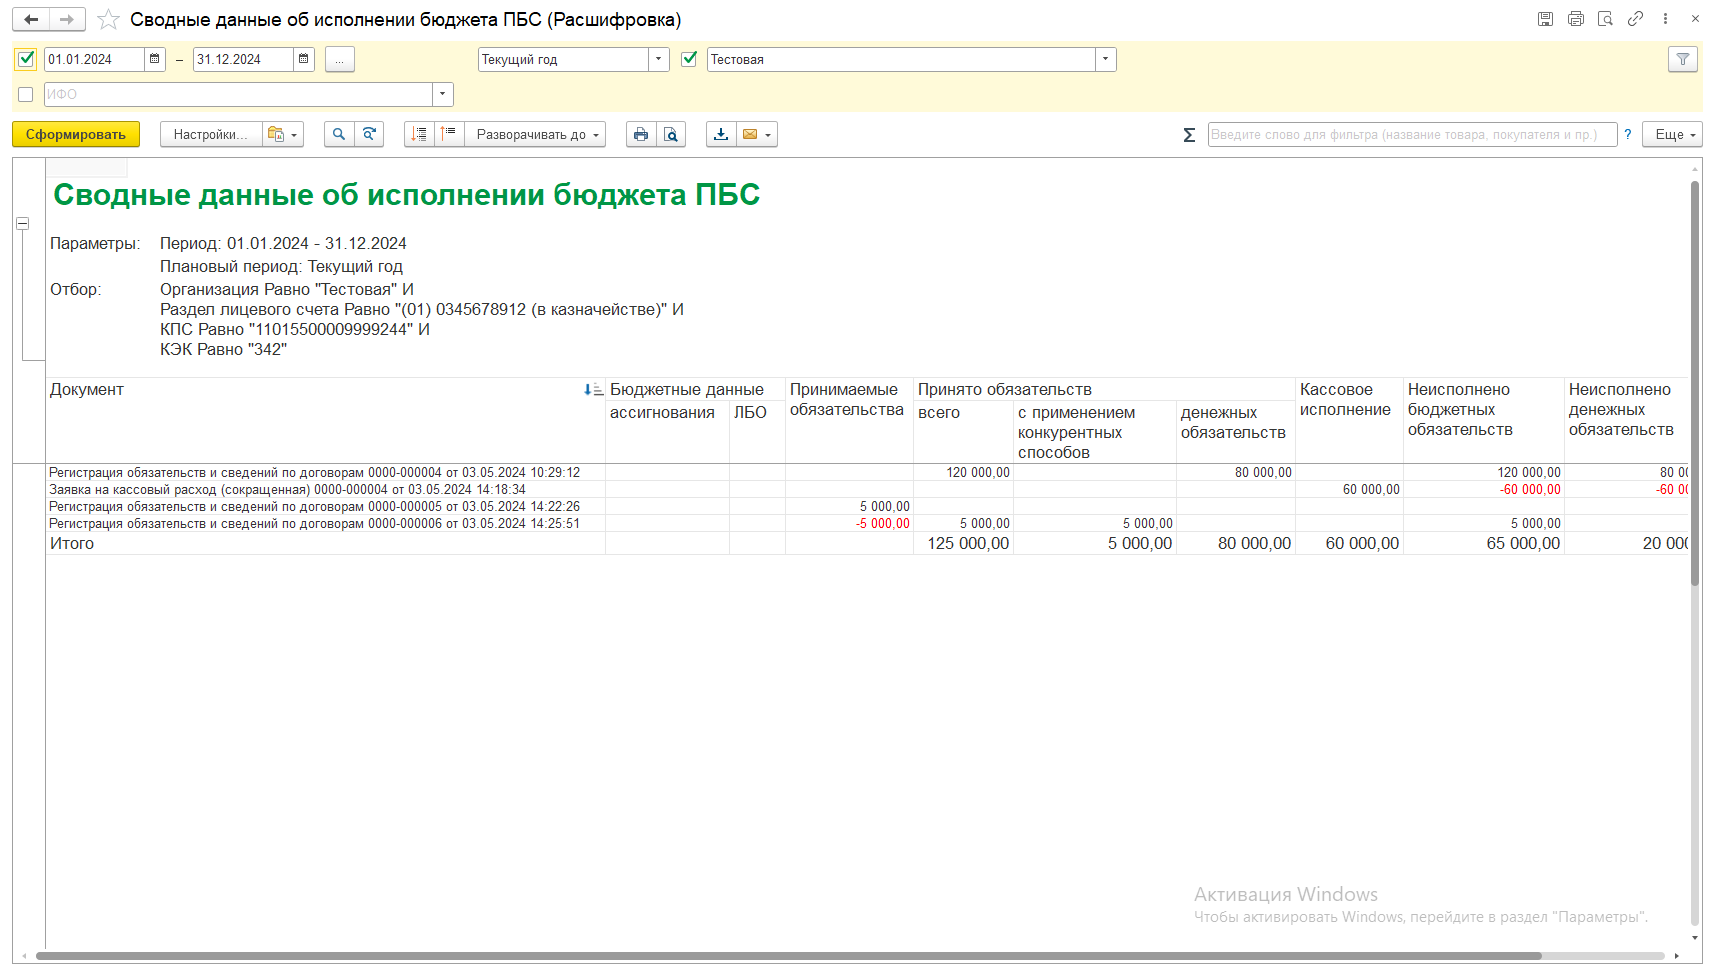Click the Документ column header
1717x973 pixels.
[x=87, y=389]
